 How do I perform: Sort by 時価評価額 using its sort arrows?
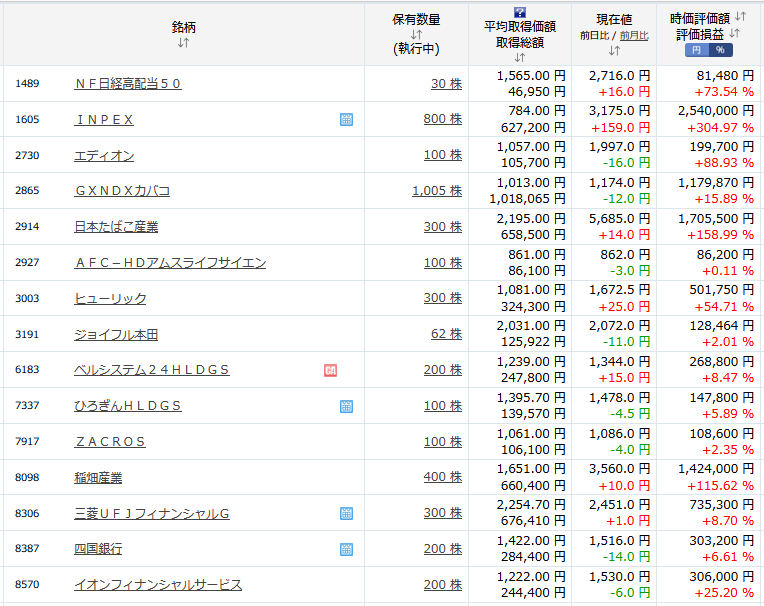tap(741, 17)
